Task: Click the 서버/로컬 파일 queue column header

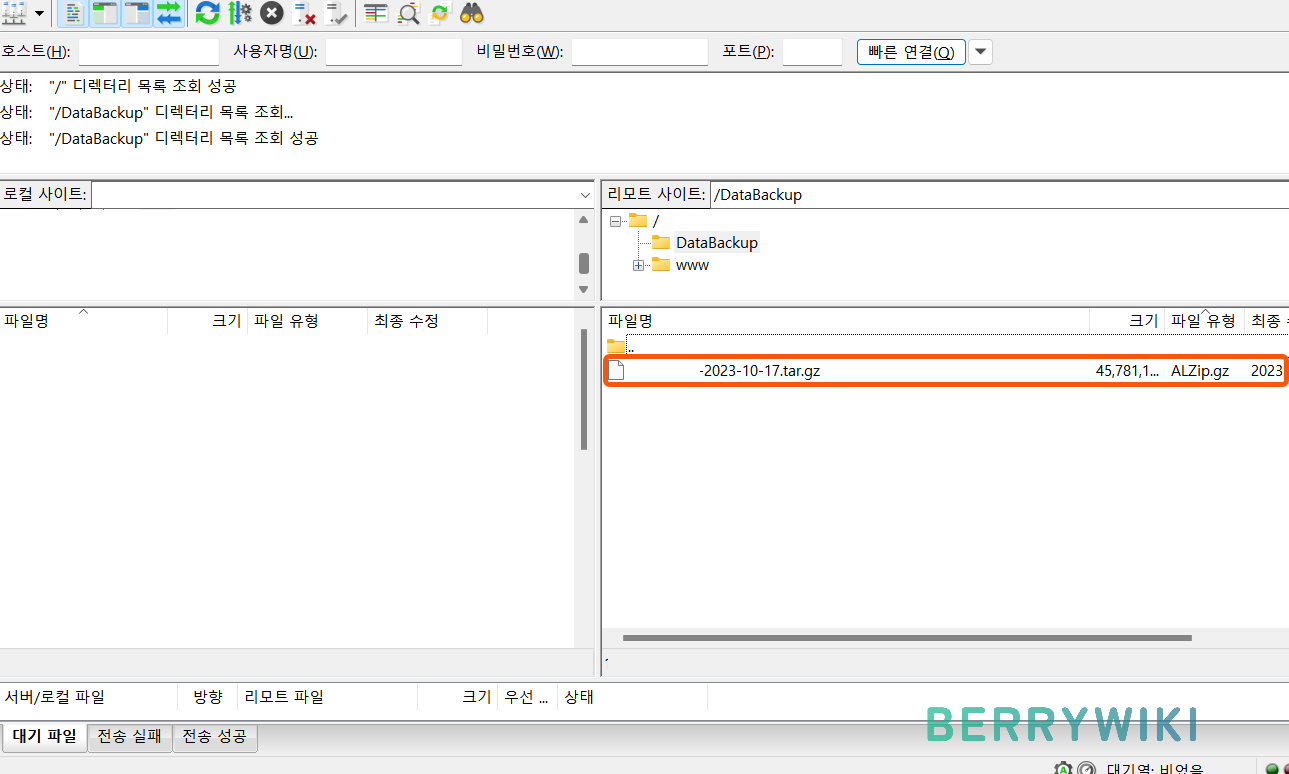Action: (x=89, y=697)
